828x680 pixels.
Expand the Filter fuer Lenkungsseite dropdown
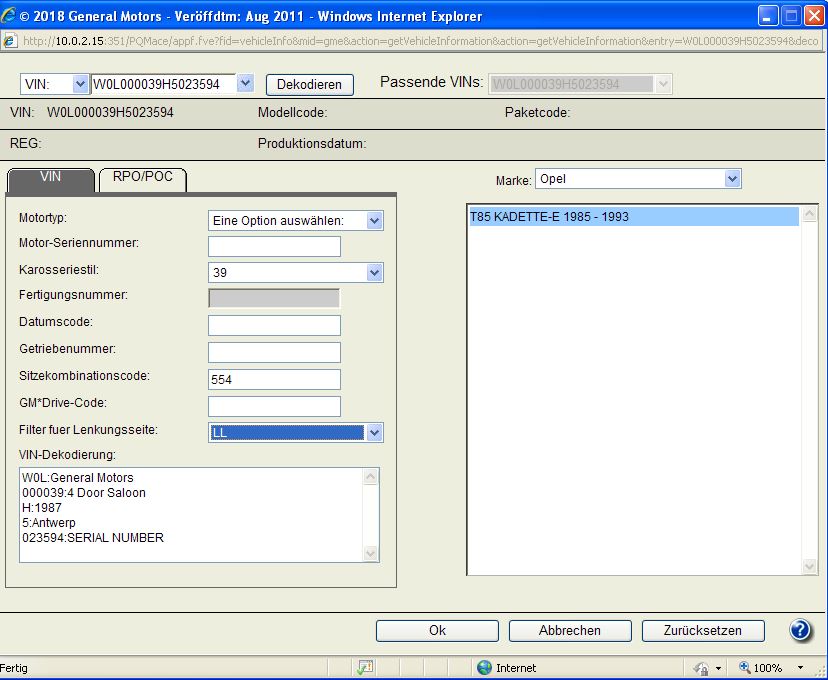coord(374,433)
